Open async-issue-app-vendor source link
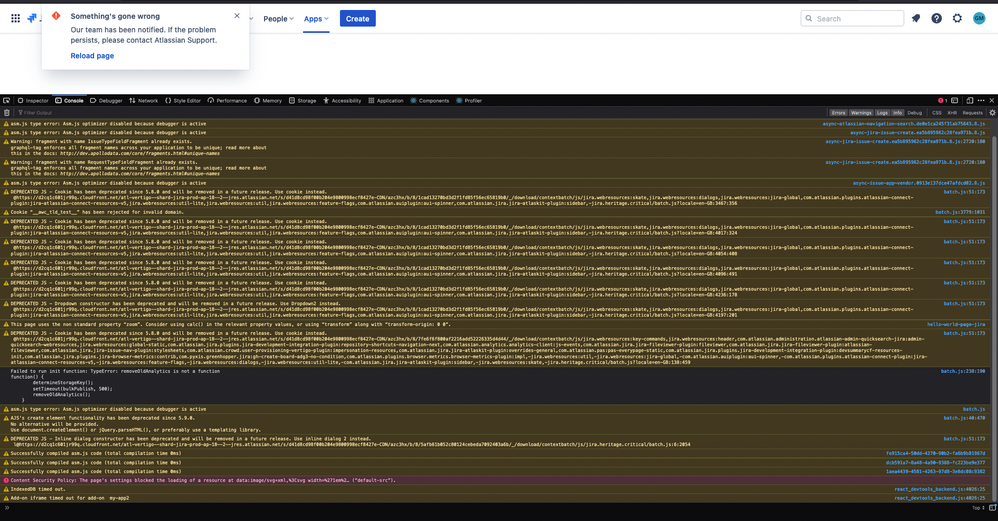This screenshot has width=998, height=521. [918, 183]
